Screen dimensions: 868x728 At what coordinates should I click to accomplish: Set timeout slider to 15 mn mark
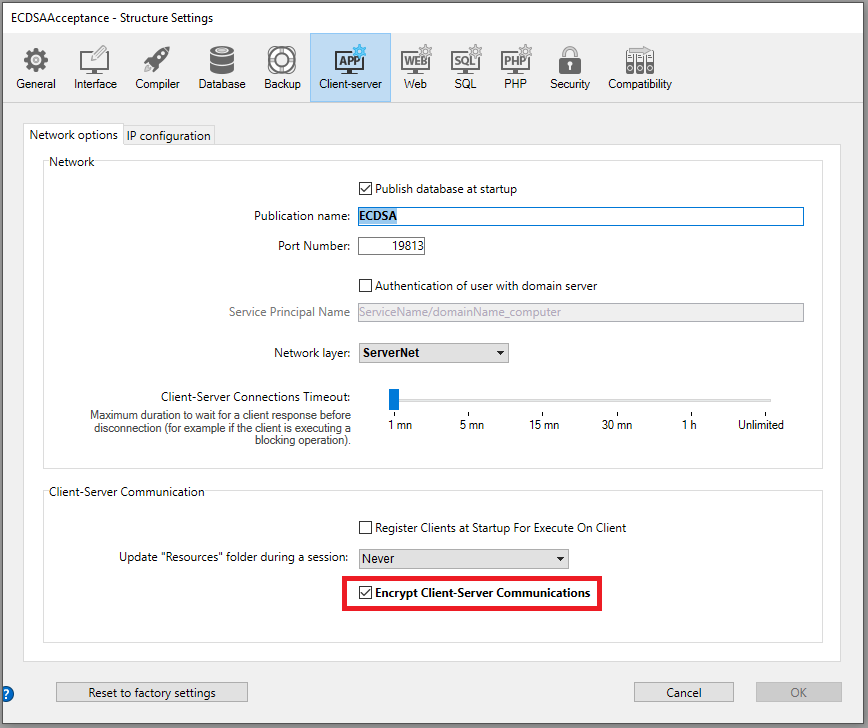pos(542,400)
